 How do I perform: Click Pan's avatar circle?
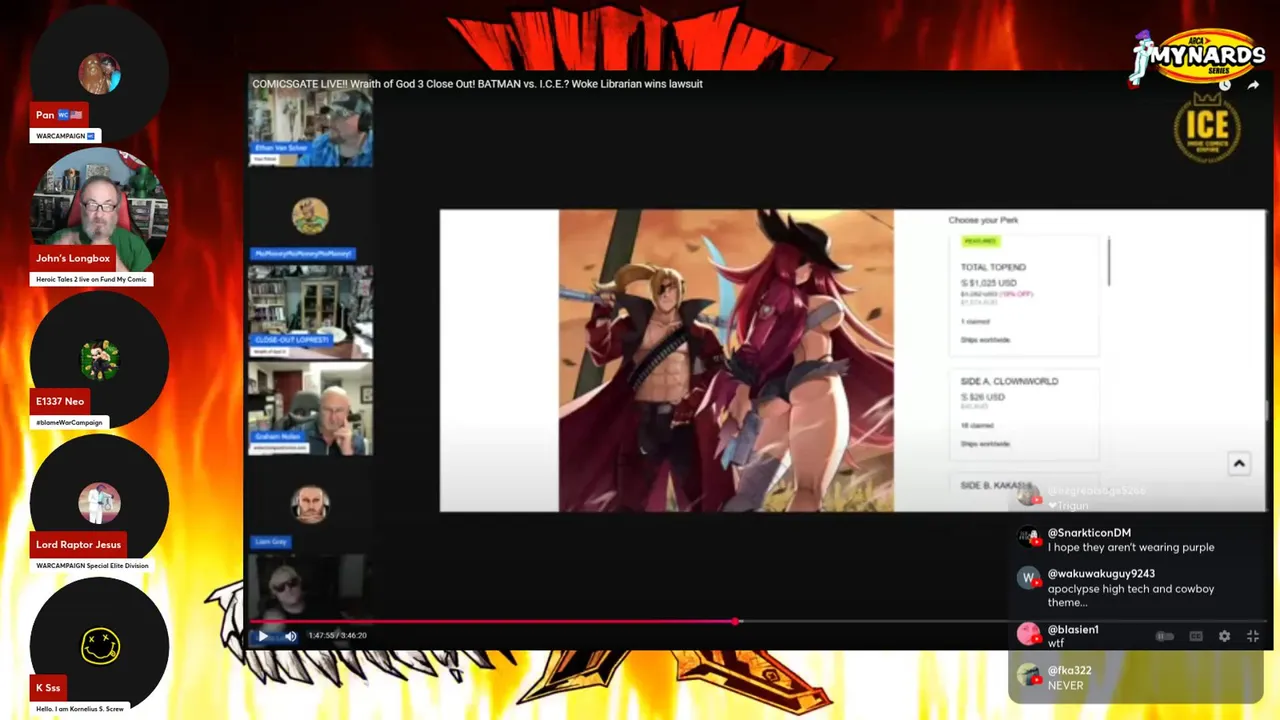tap(99, 75)
